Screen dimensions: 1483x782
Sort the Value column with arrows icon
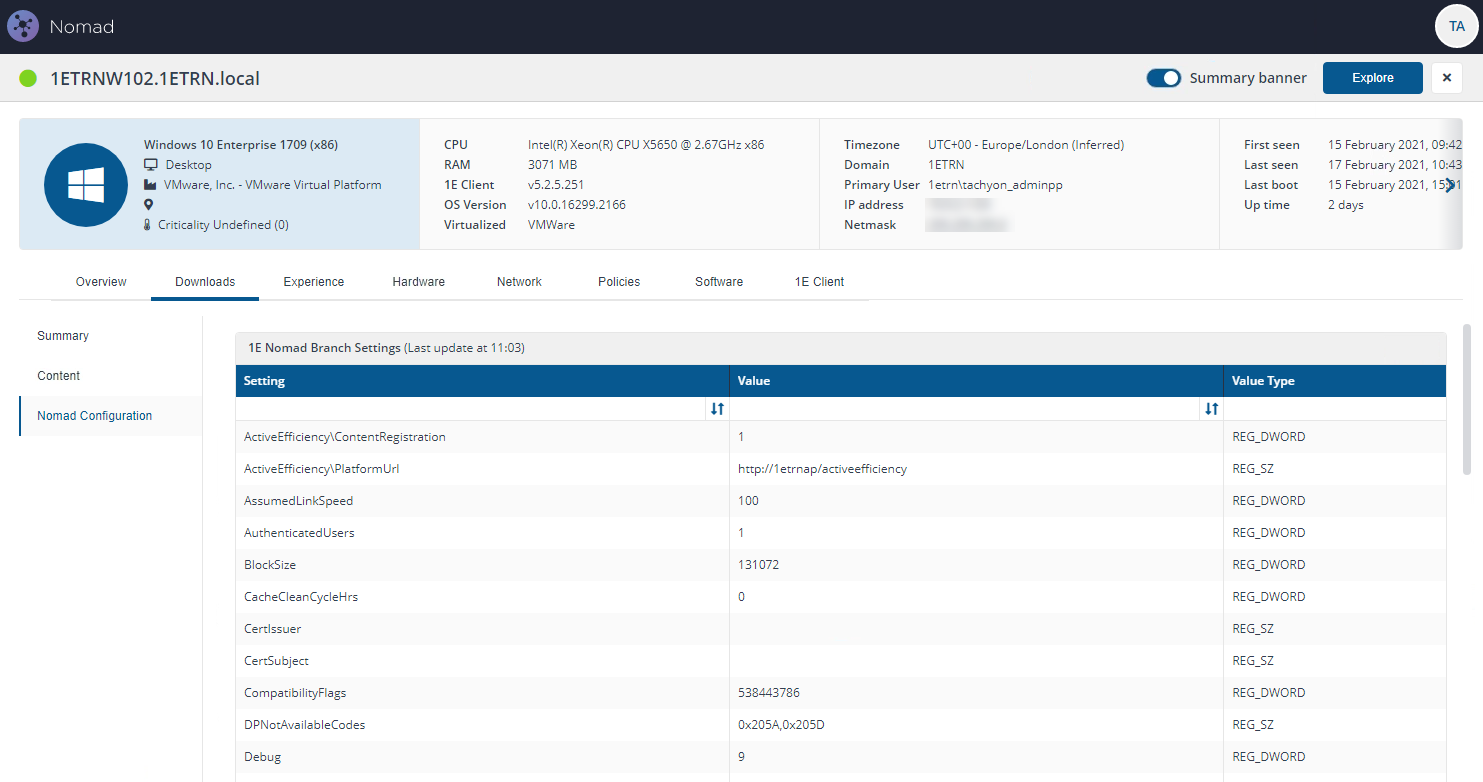pyautogui.click(x=1211, y=409)
